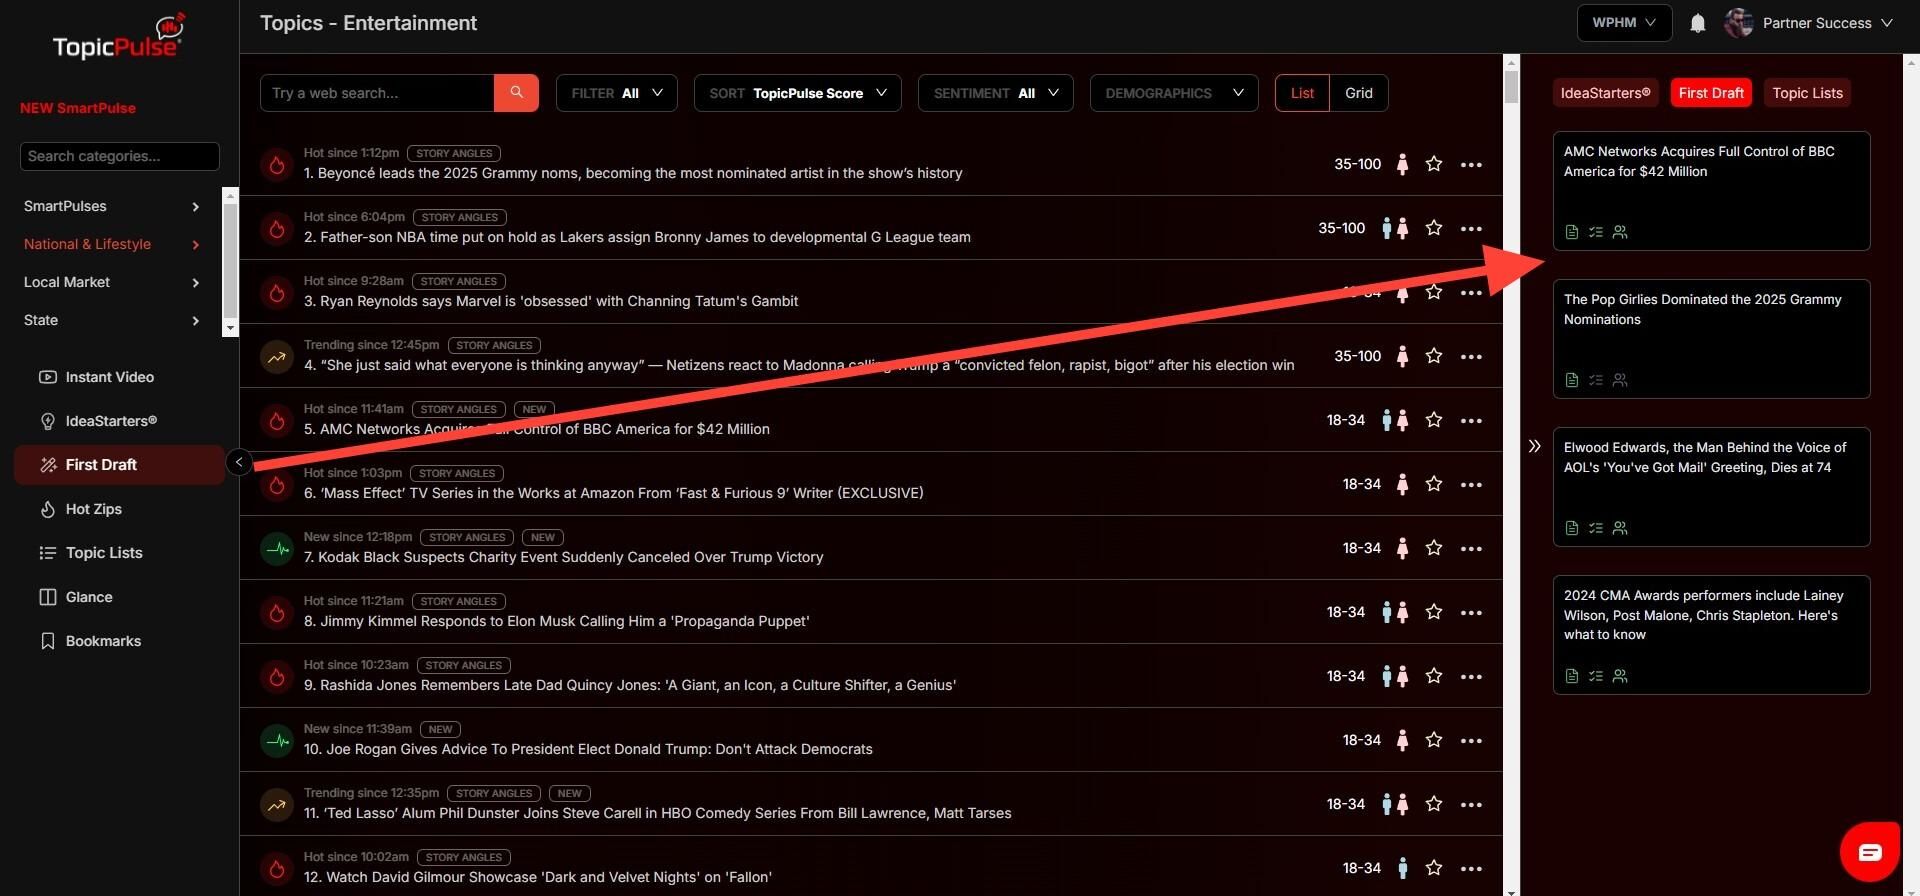Click the Search categories input field

[x=119, y=156]
